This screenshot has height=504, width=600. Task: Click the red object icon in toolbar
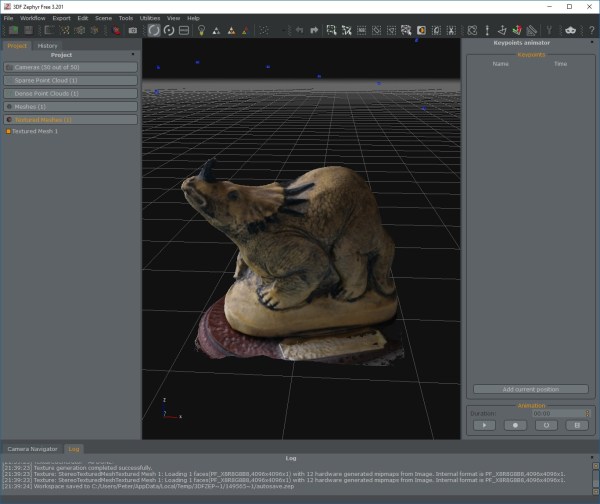pos(117,30)
